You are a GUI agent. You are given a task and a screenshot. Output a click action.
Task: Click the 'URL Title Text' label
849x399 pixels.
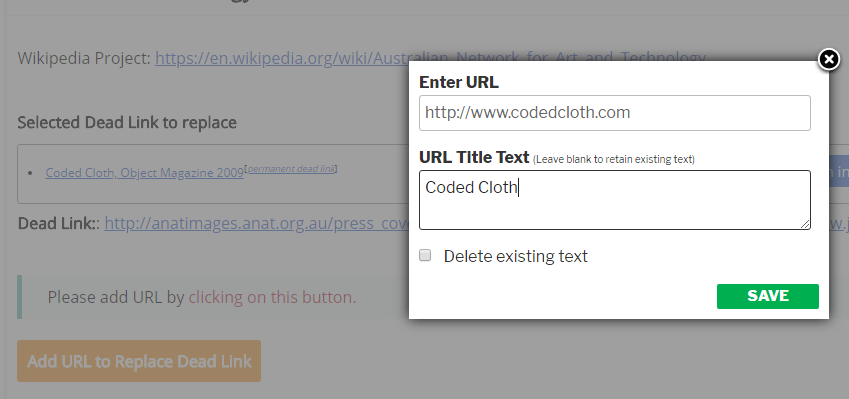tap(474, 157)
